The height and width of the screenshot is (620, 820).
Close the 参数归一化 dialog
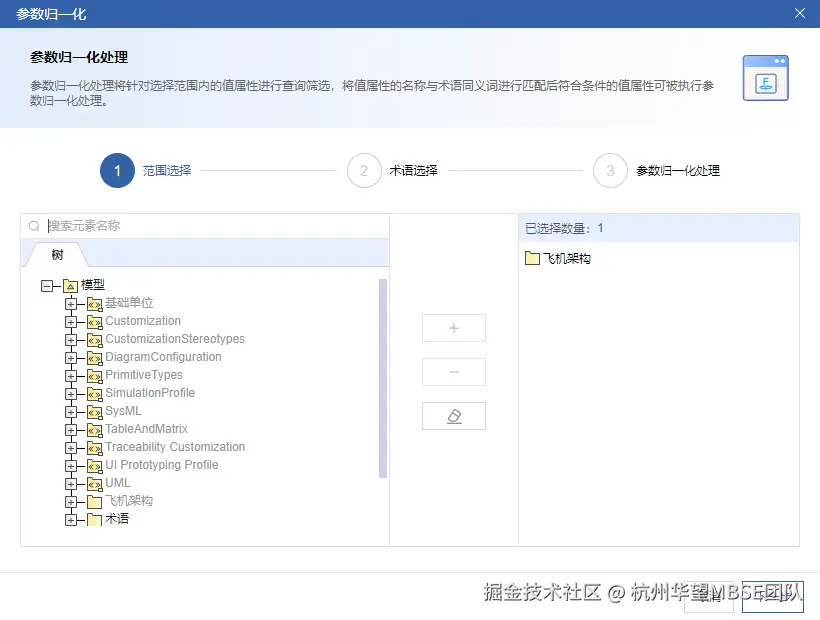point(800,13)
